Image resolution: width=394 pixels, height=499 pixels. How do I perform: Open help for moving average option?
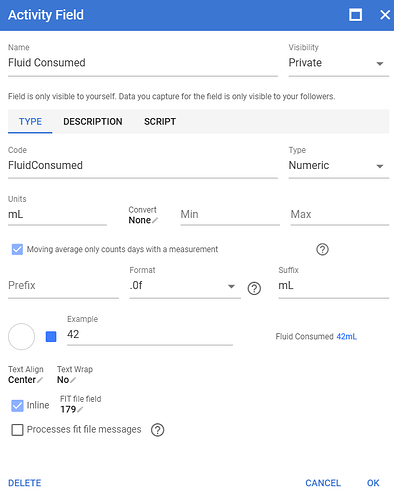[322, 249]
